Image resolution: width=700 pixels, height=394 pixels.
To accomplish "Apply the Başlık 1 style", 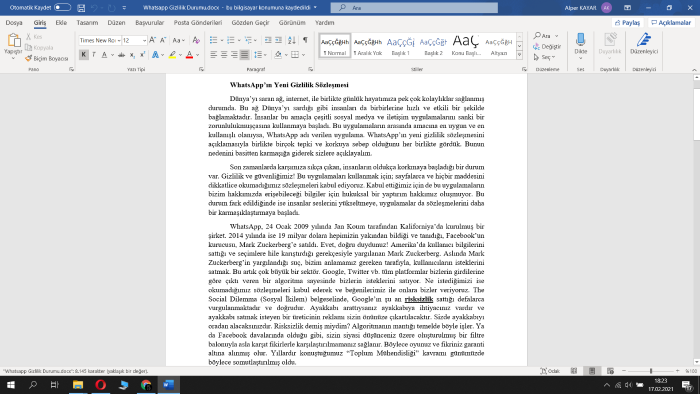I will coord(400,46).
